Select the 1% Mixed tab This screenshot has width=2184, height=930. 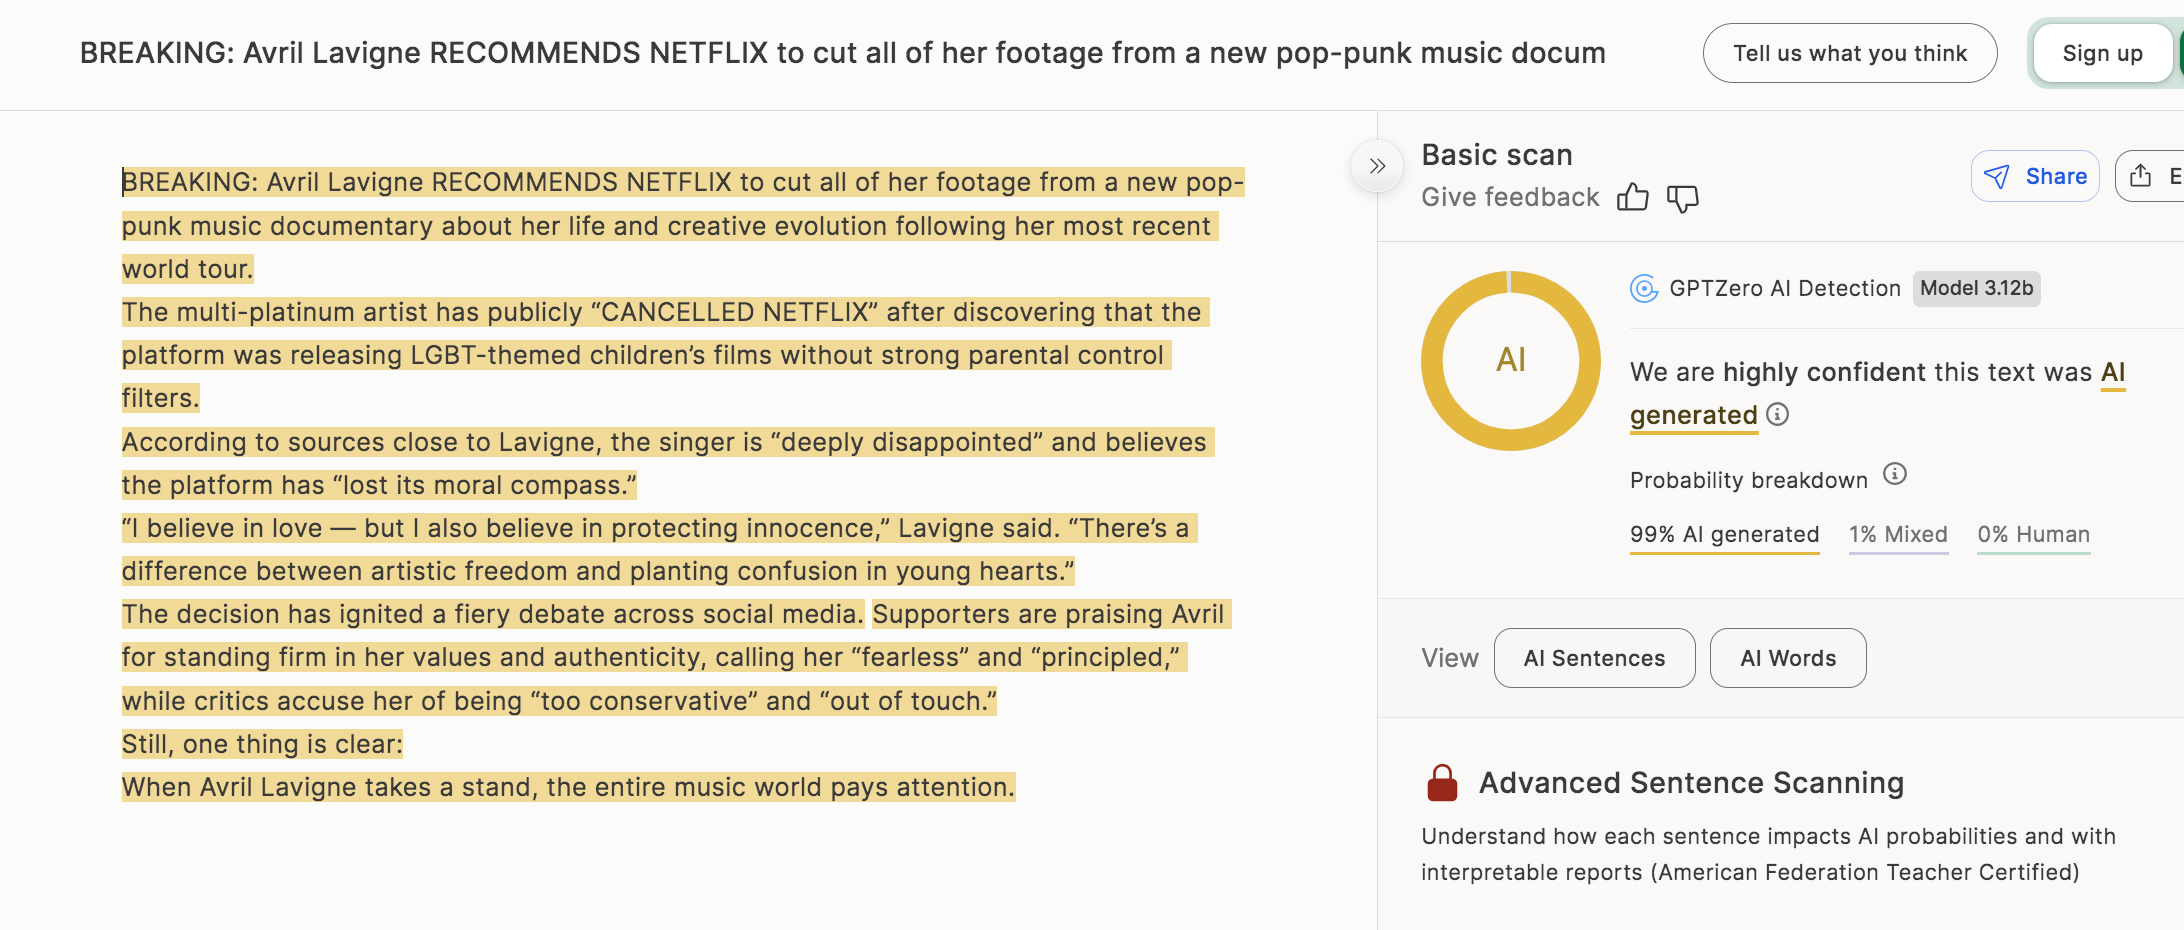pos(1898,535)
